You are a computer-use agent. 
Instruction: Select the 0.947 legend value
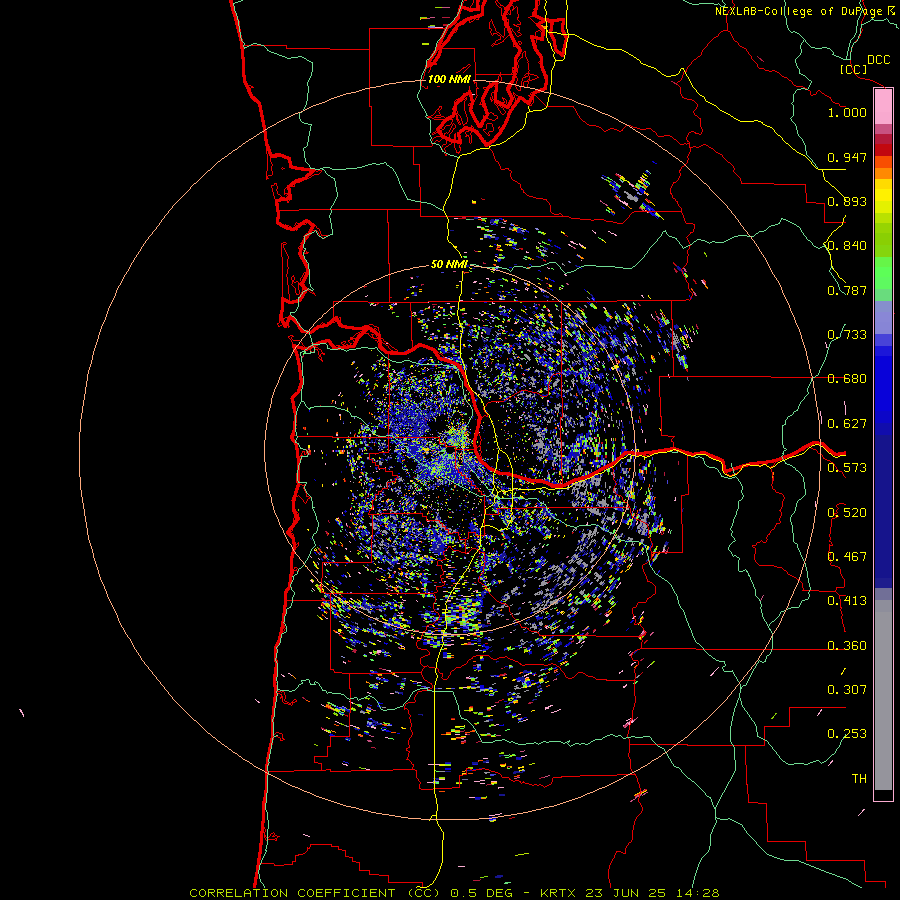(x=847, y=157)
